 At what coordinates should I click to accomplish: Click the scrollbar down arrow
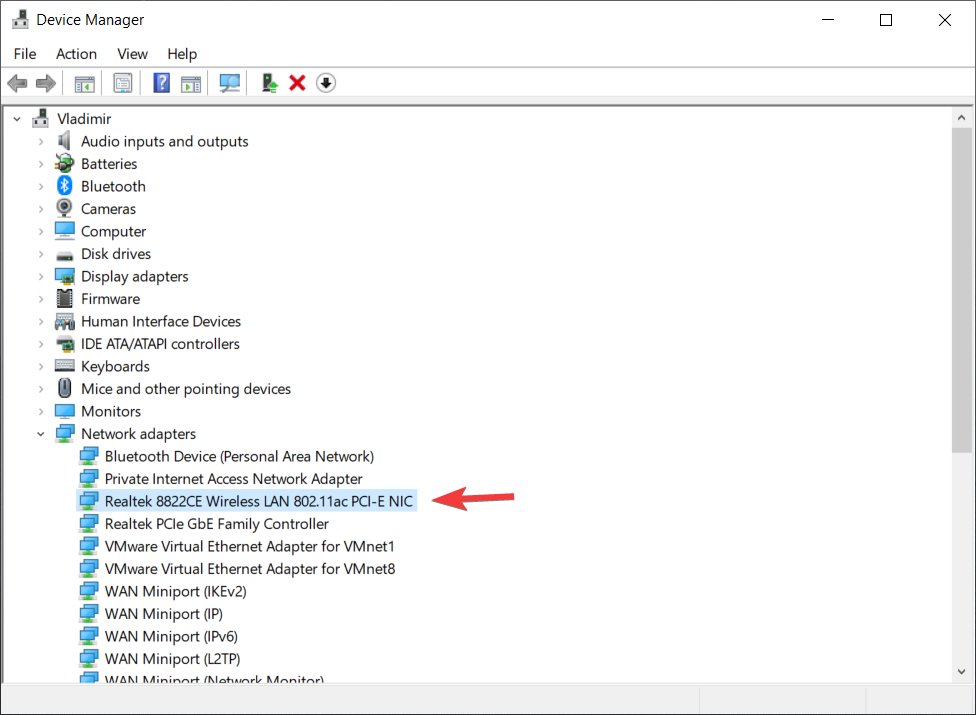(x=961, y=671)
